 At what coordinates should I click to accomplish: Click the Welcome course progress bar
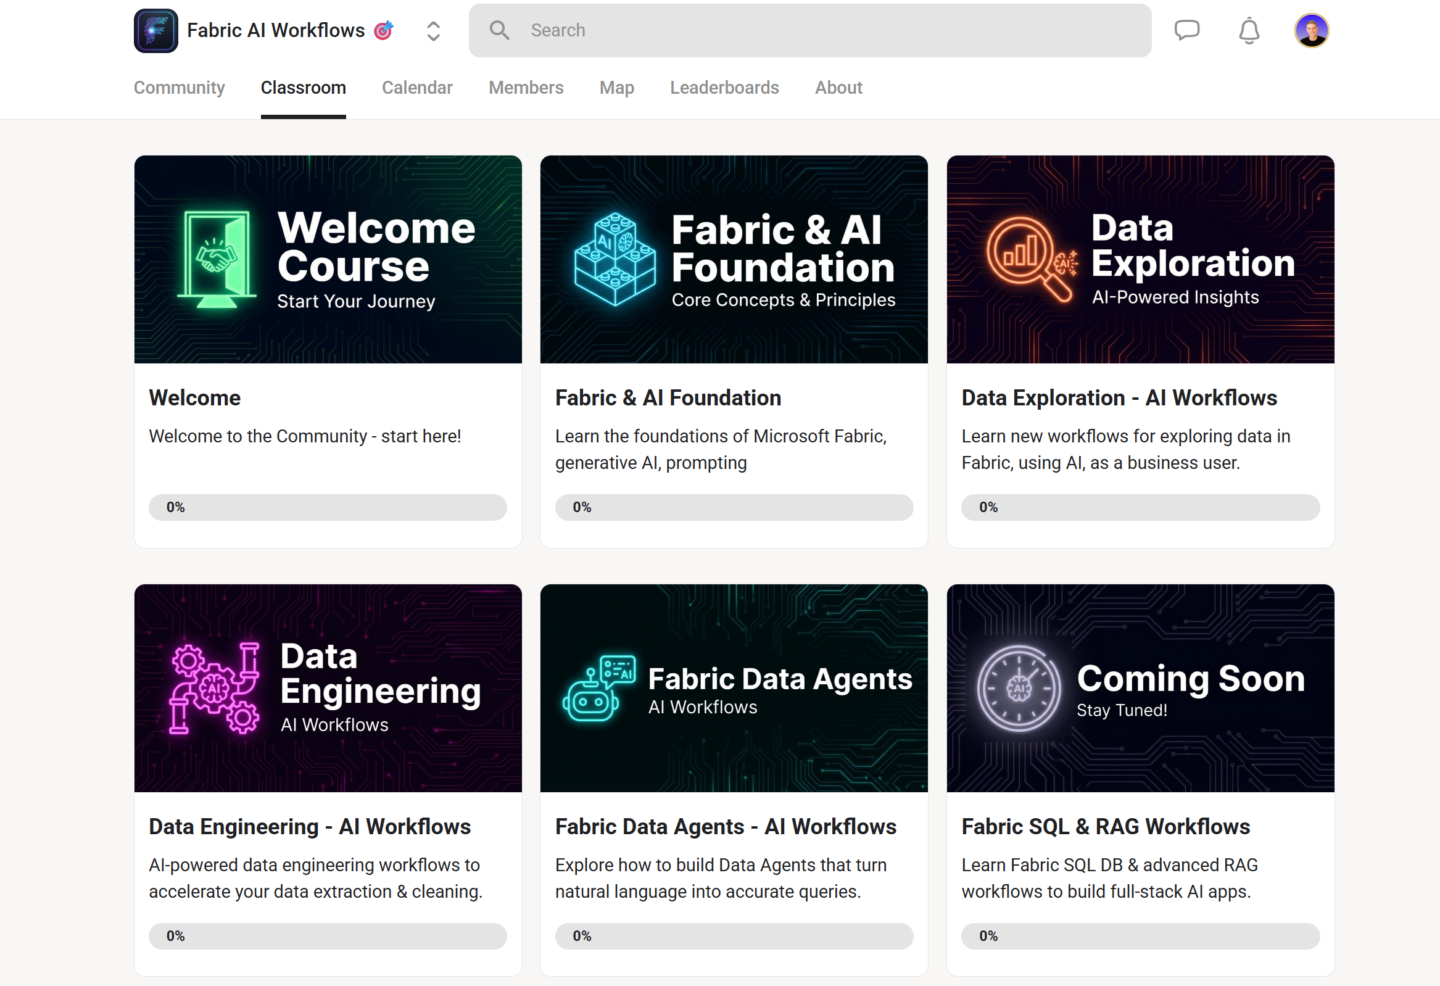coord(328,507)
